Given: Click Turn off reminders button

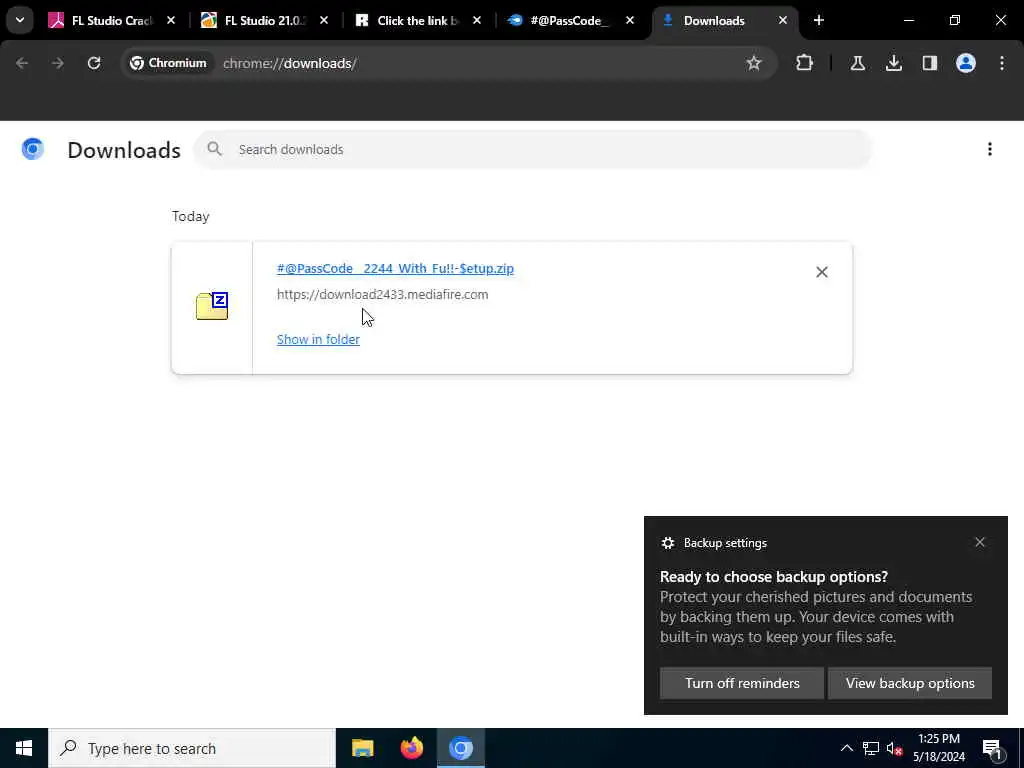Looking at the screenshot, I should pyautogui.click(x=742, y=683).
